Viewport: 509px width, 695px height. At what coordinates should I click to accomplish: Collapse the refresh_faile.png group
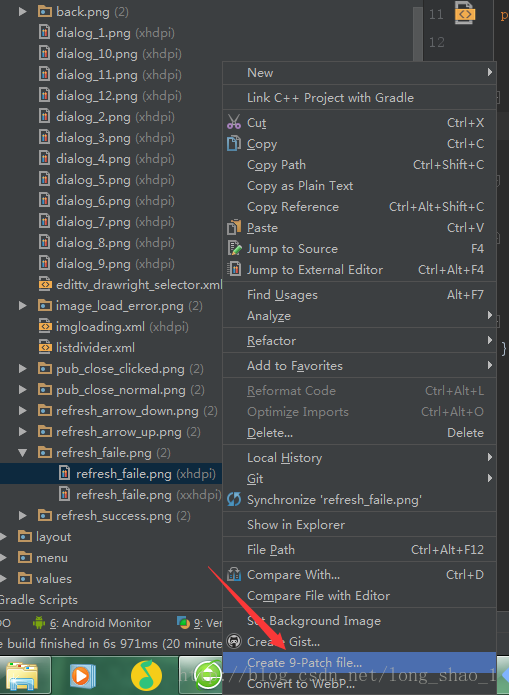click(x=22, y=453)
